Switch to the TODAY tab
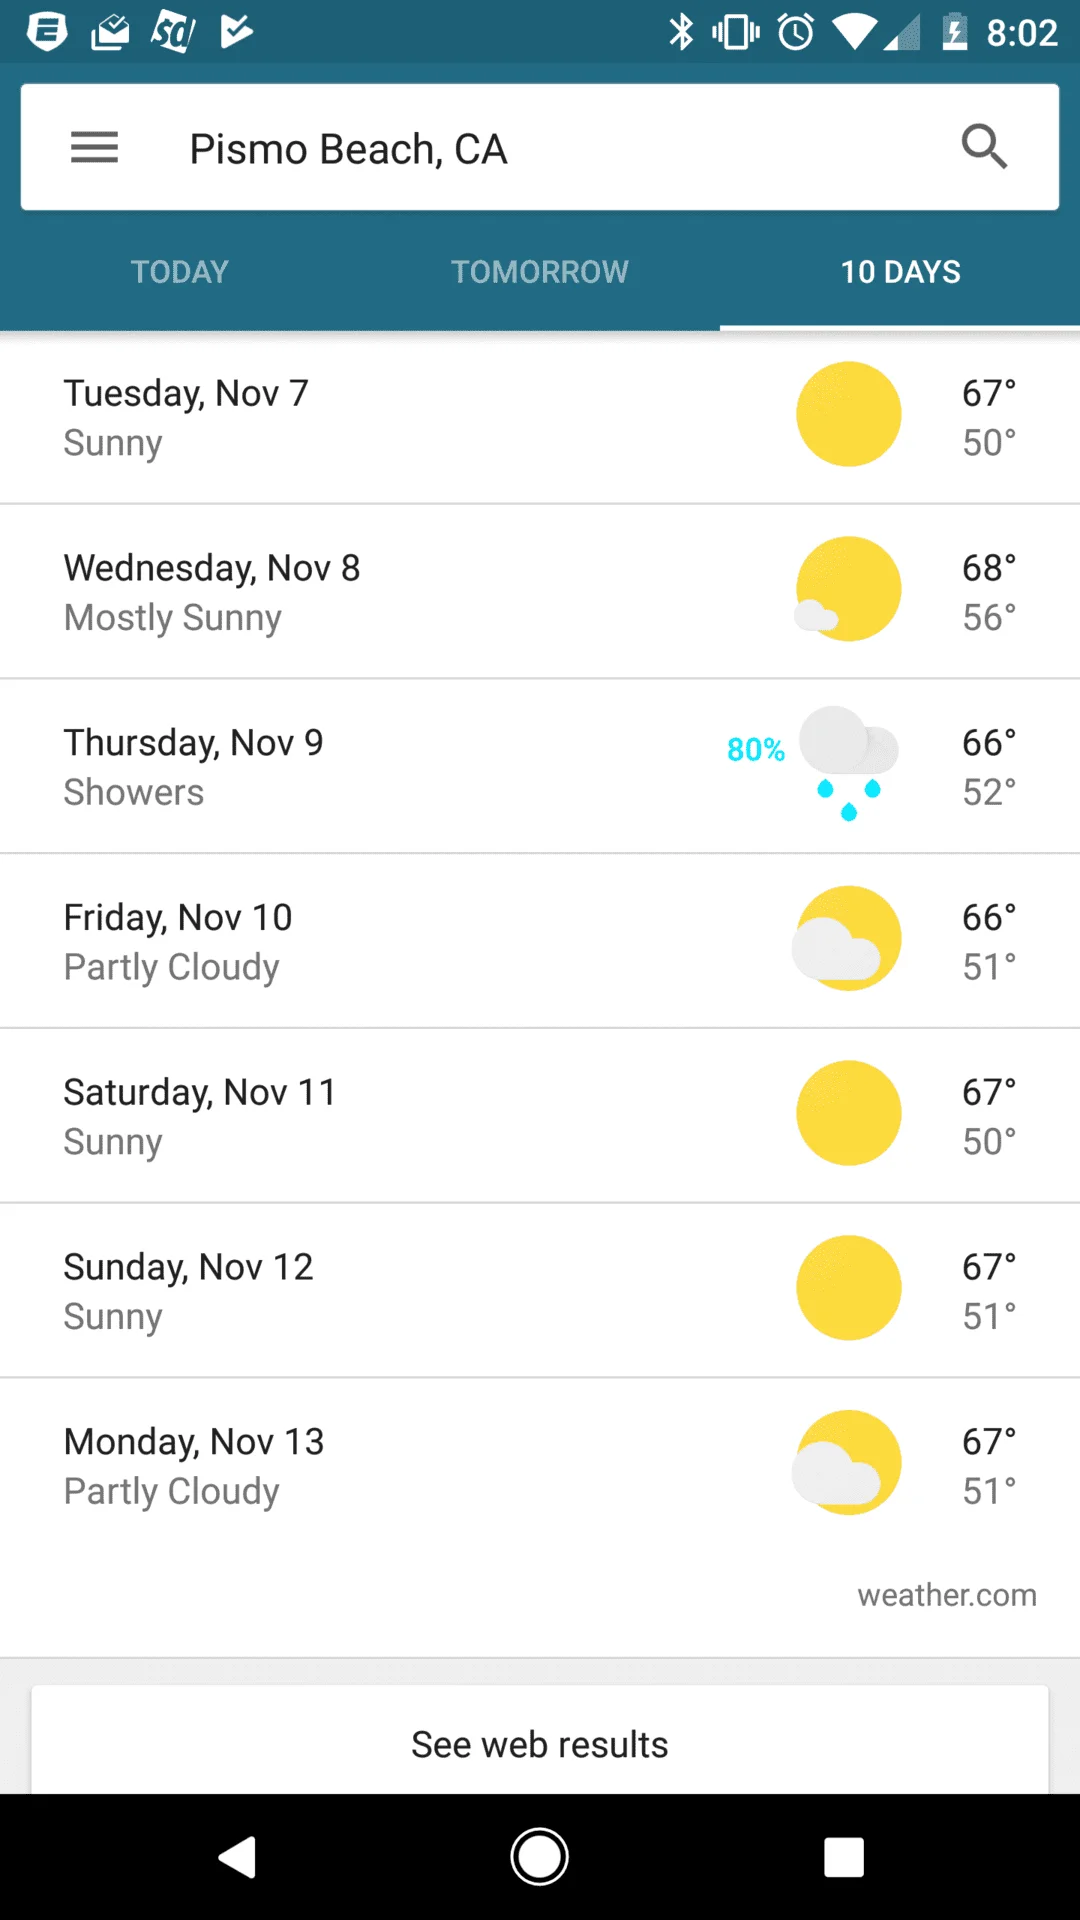 [180, 272]
